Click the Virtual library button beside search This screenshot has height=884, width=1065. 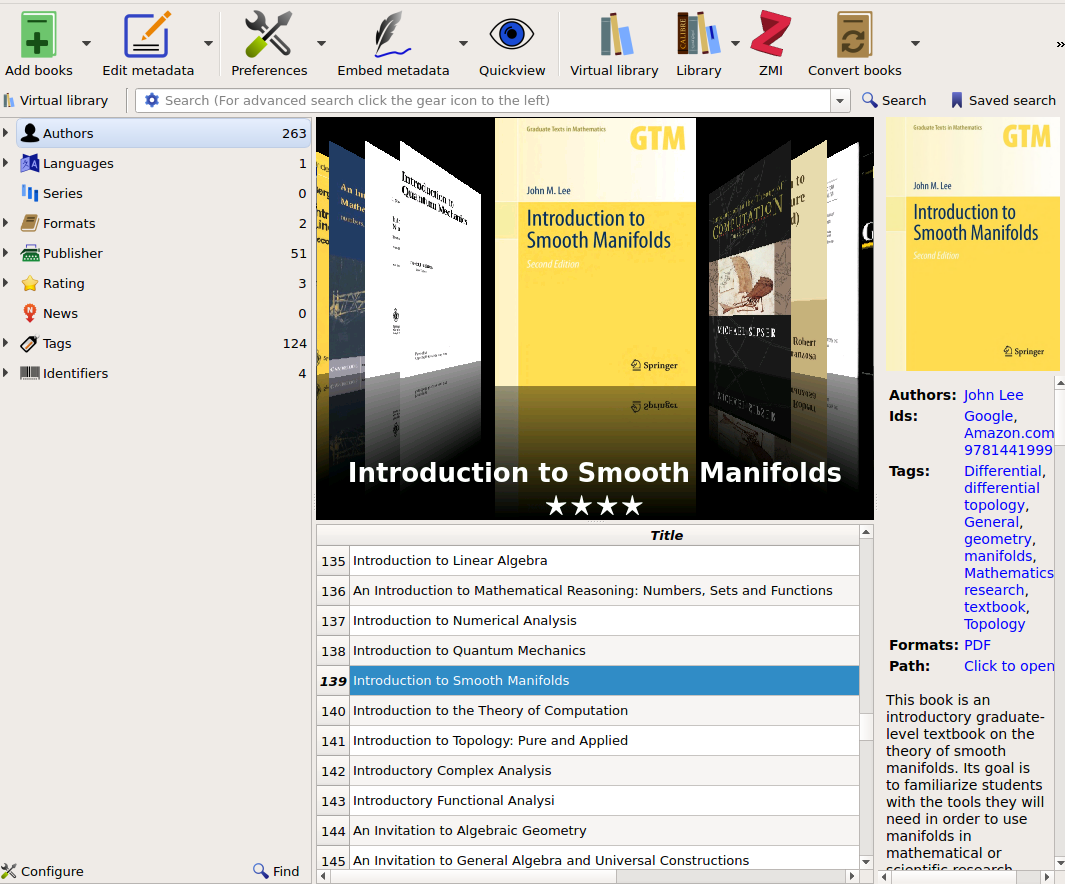pos(56,100)
